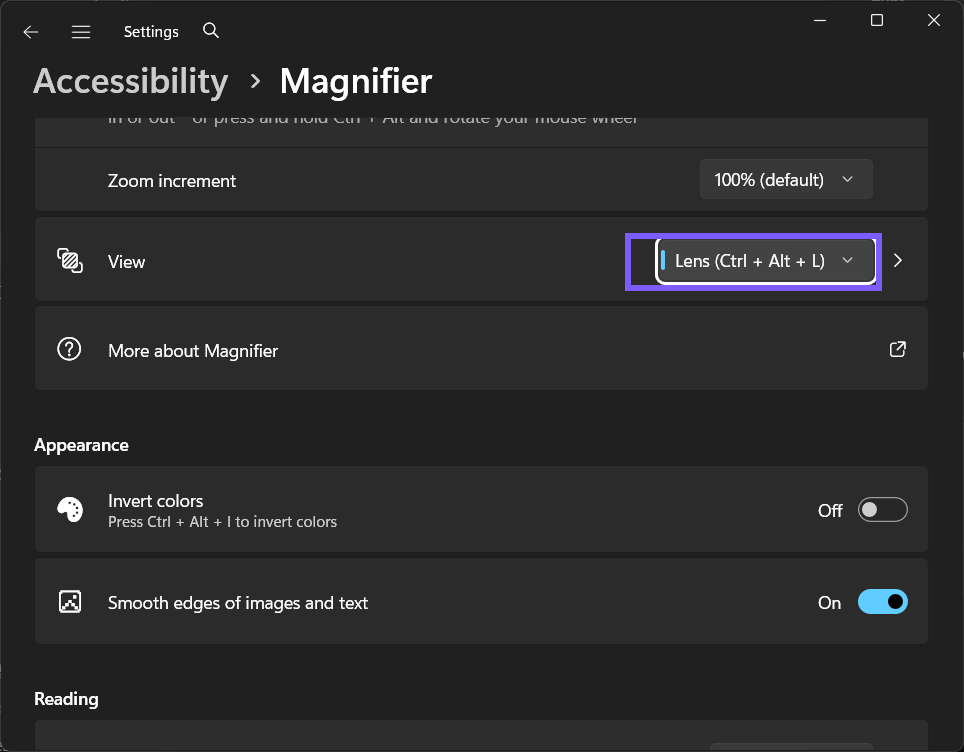
Task: Click the Invert colors label
Action: point(156,501)
